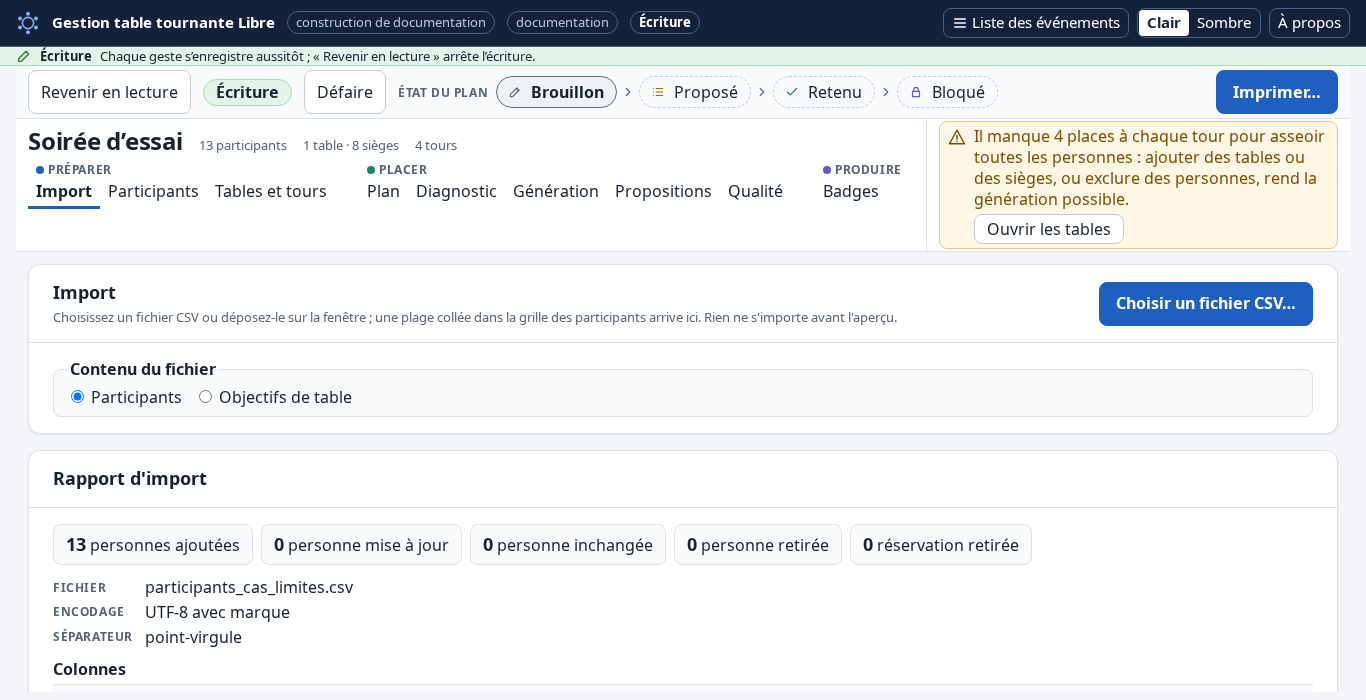Switch to the Participants tab

tap(153, 191)
